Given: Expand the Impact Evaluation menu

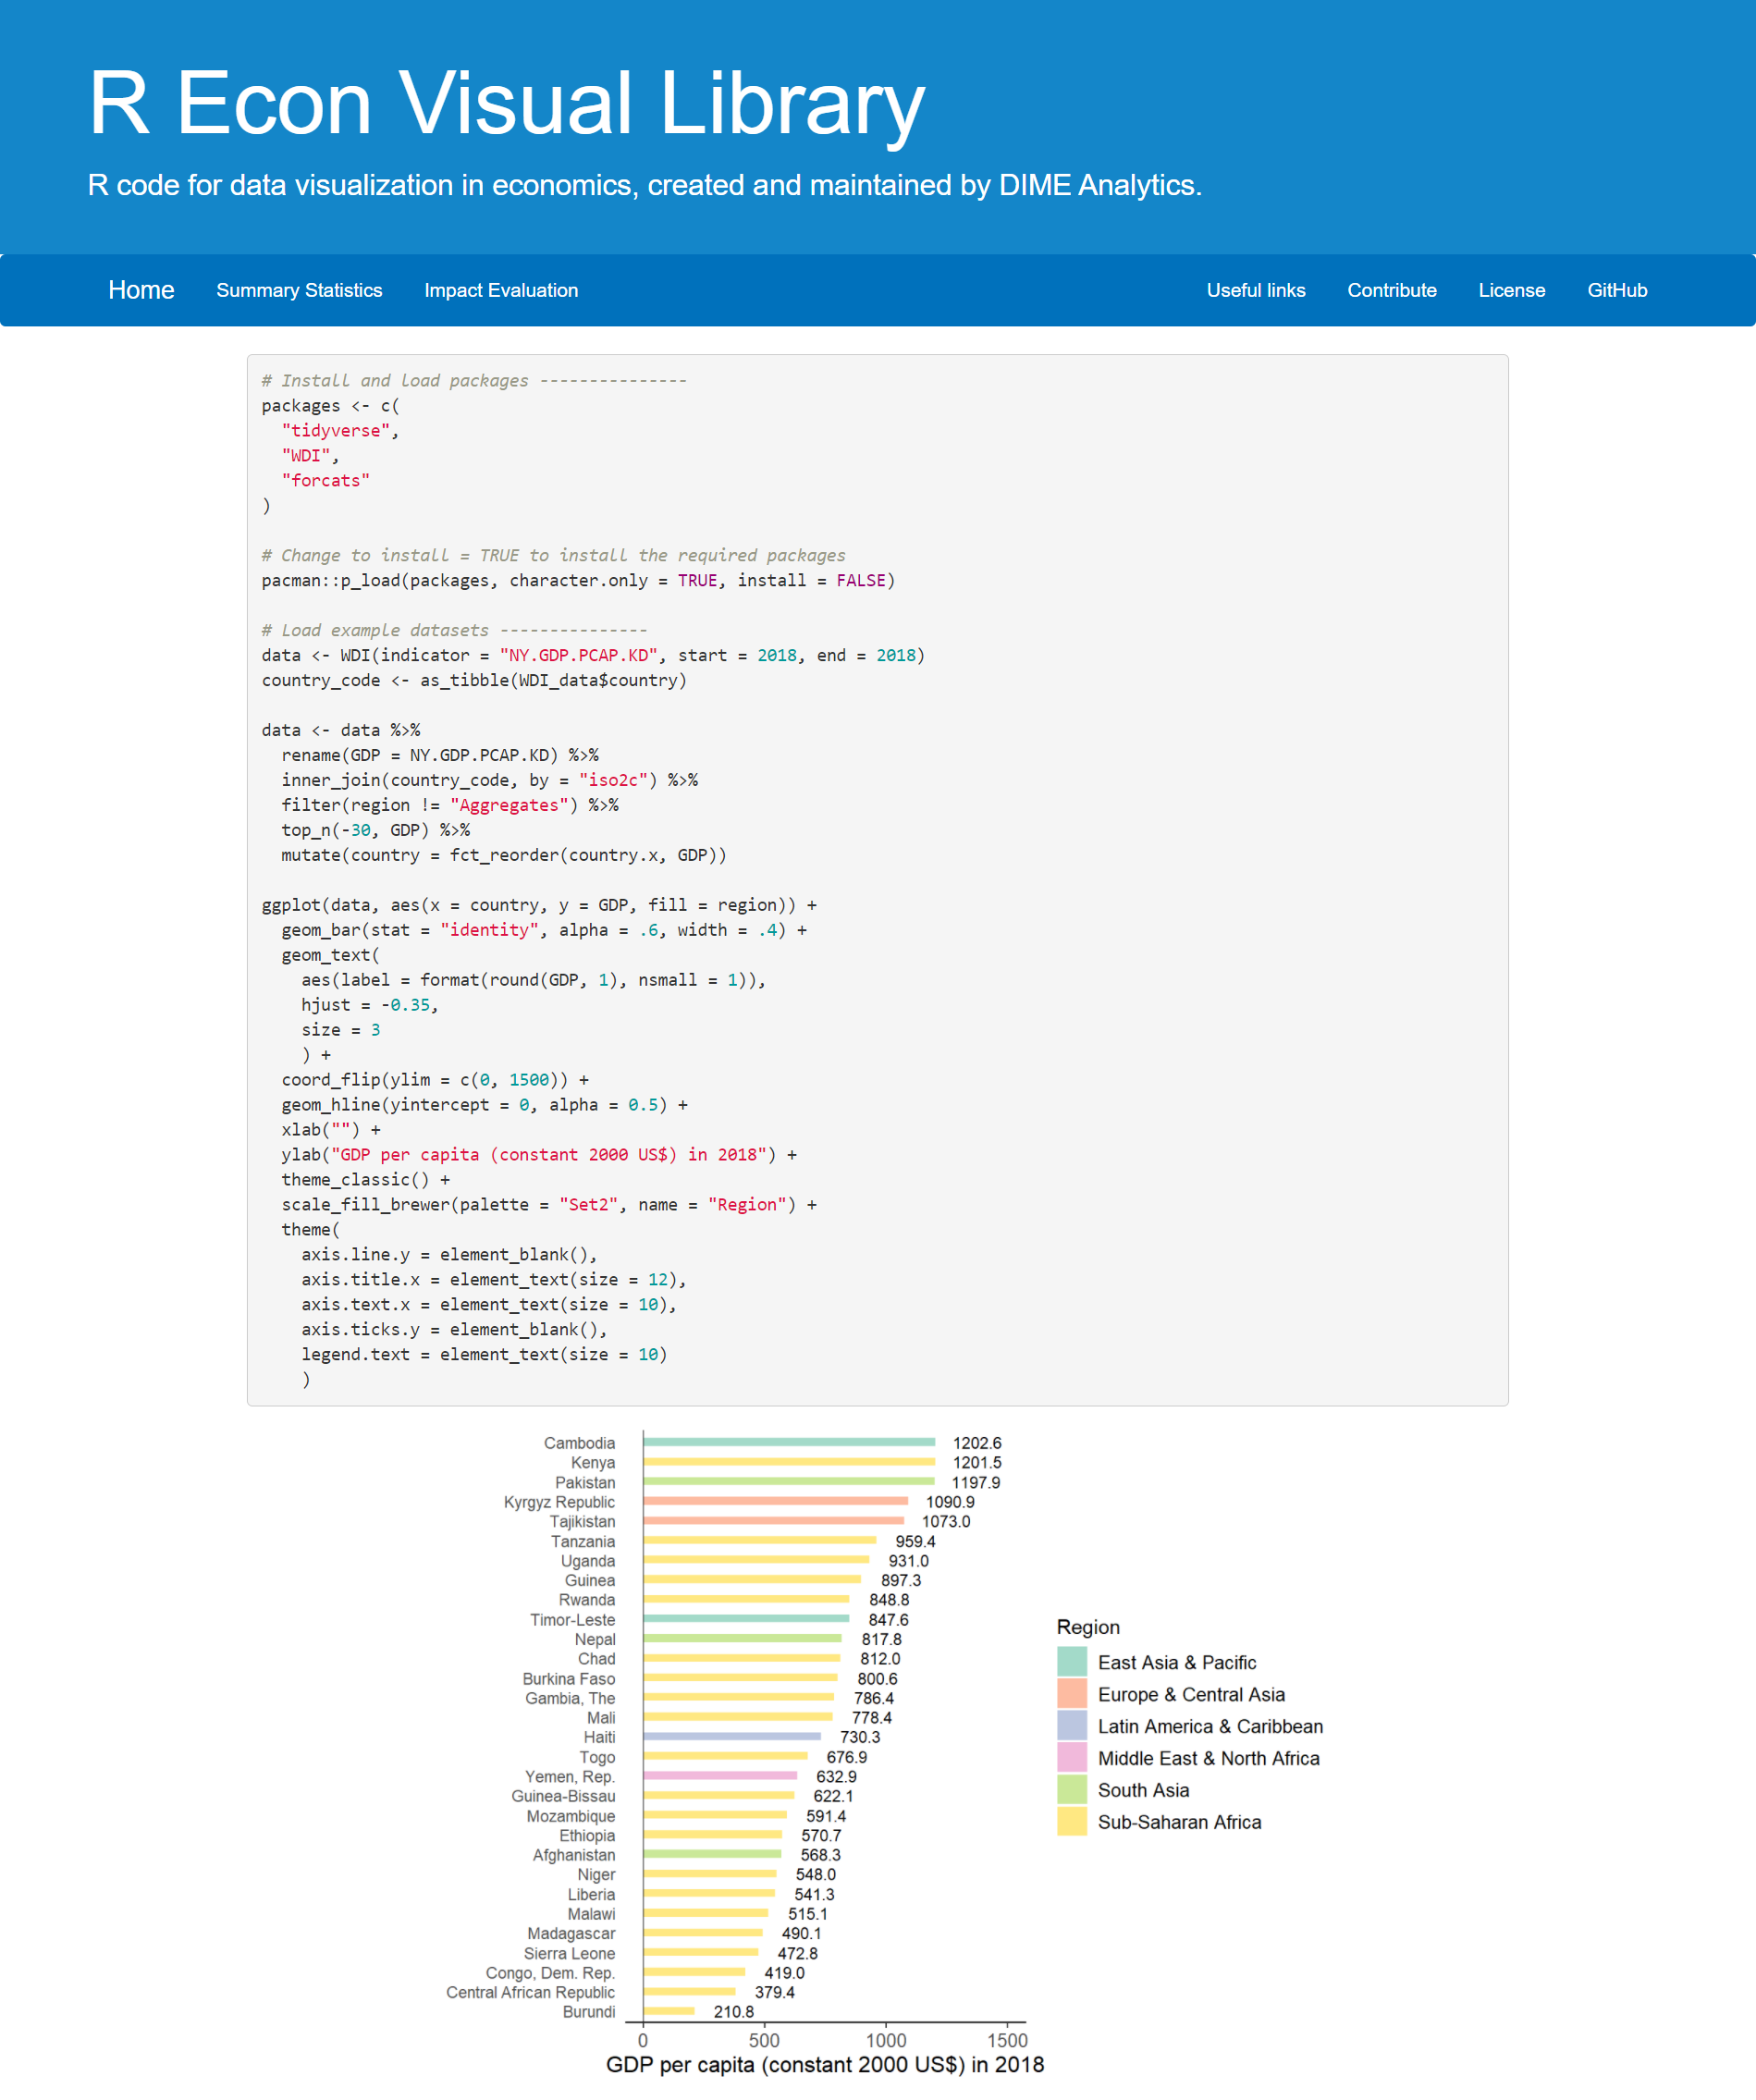Looking at the screenshot, I should 501,290.
